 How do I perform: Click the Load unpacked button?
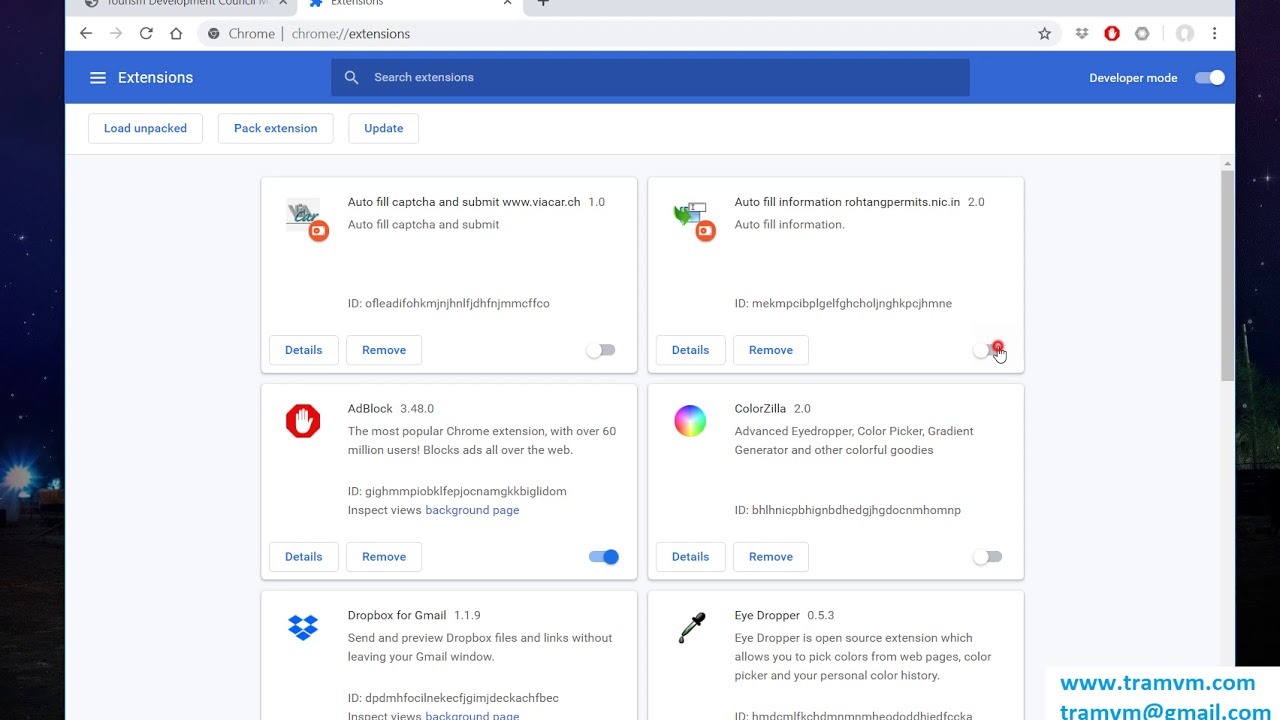pyautogui.click(x=145, y=128)
